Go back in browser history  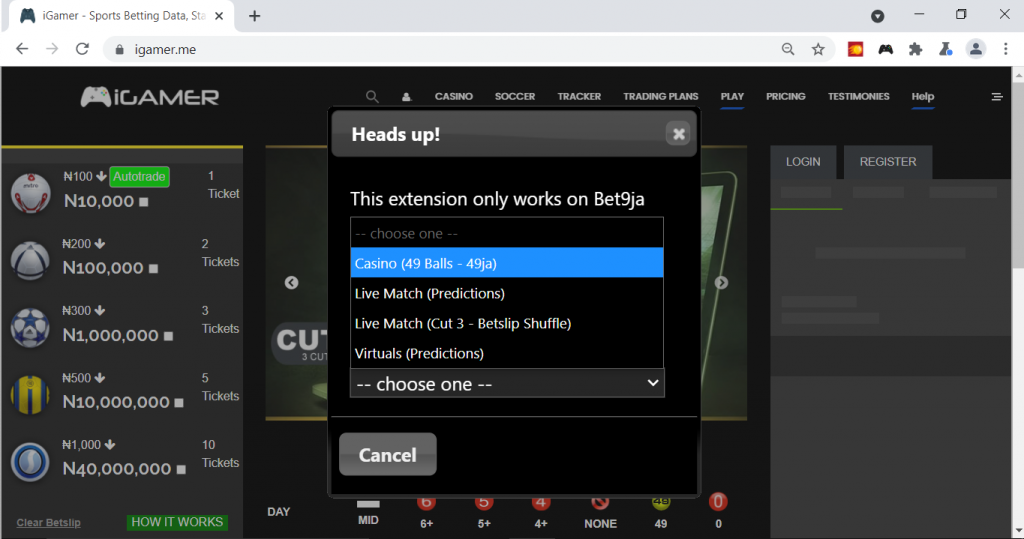(22, 49)
